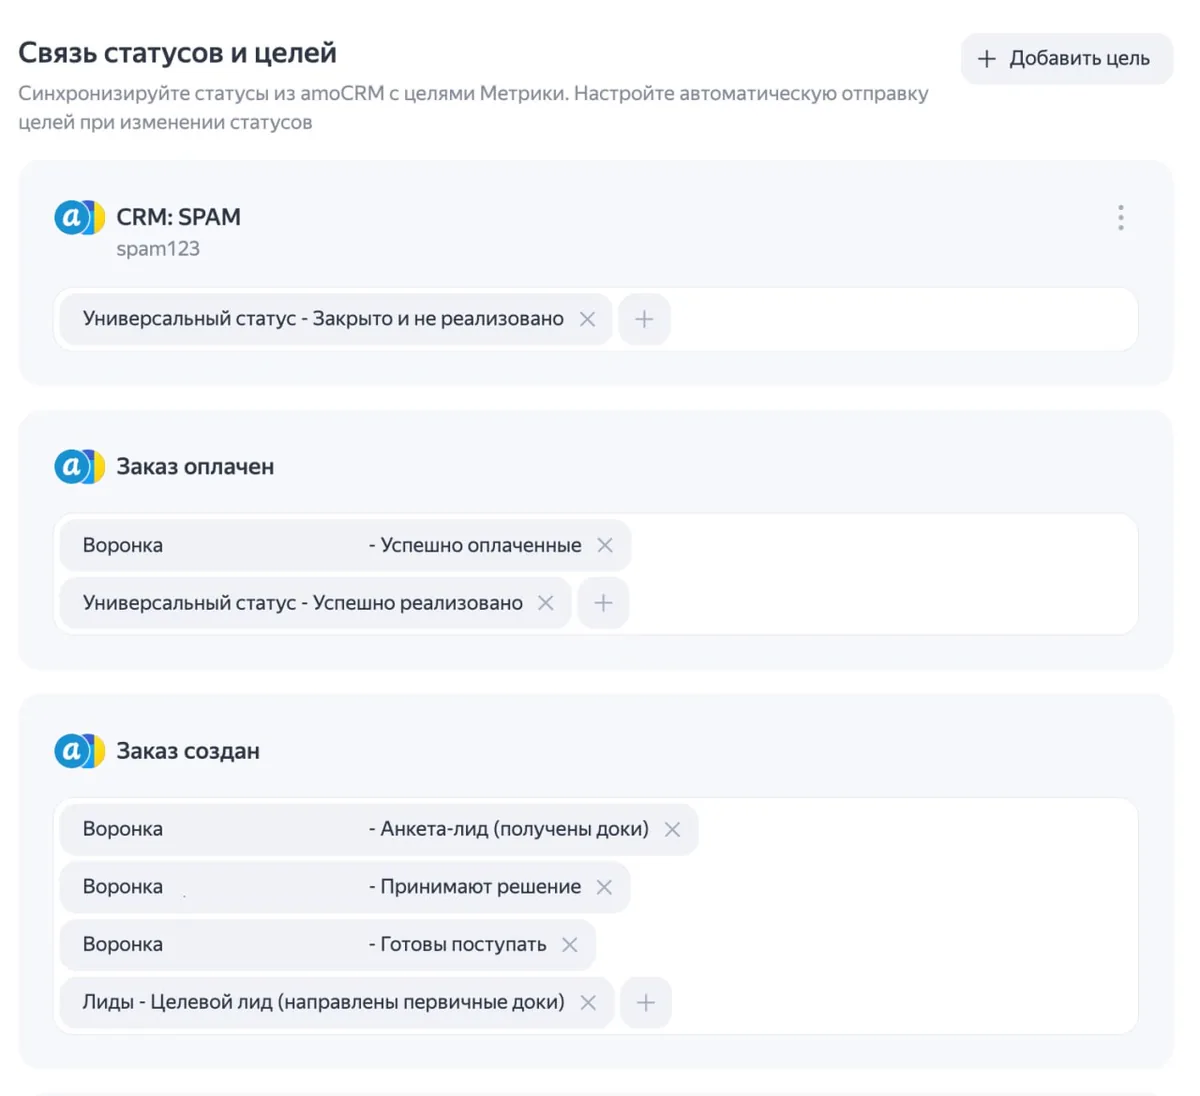
Task: Click the Синхронизируйте статусы из amoCRM description text
Action: [x=473, y=108]
